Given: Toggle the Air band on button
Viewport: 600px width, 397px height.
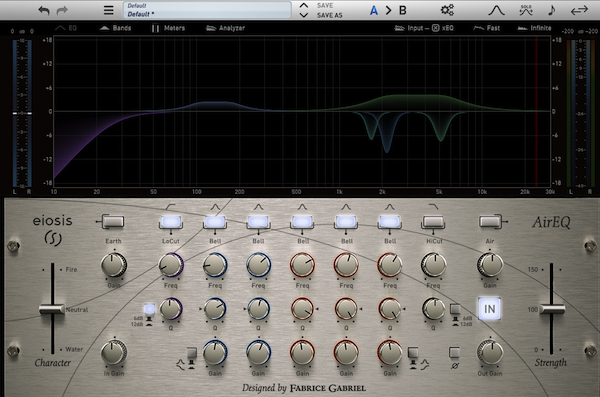Looking at the screenshot, I should point(490,222).
